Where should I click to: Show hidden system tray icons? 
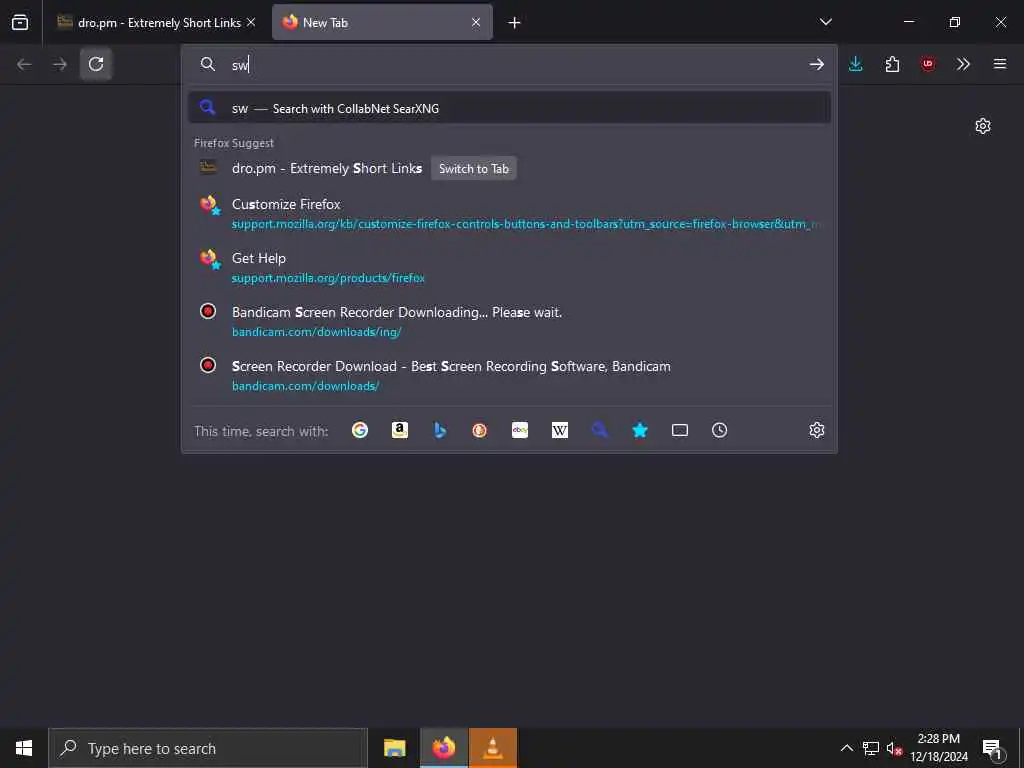point(846,748)
